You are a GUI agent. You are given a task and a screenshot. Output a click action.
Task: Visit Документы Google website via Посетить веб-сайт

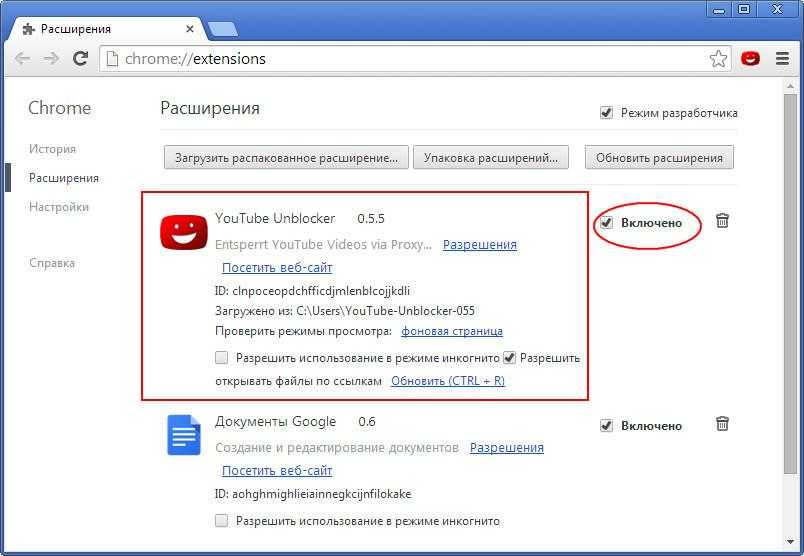(x=277, y=470)
